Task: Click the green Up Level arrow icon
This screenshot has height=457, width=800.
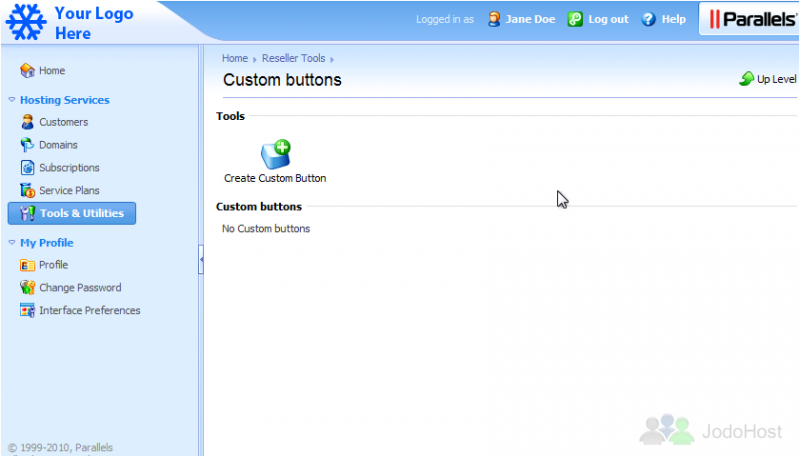Action: tap(746, 79)
